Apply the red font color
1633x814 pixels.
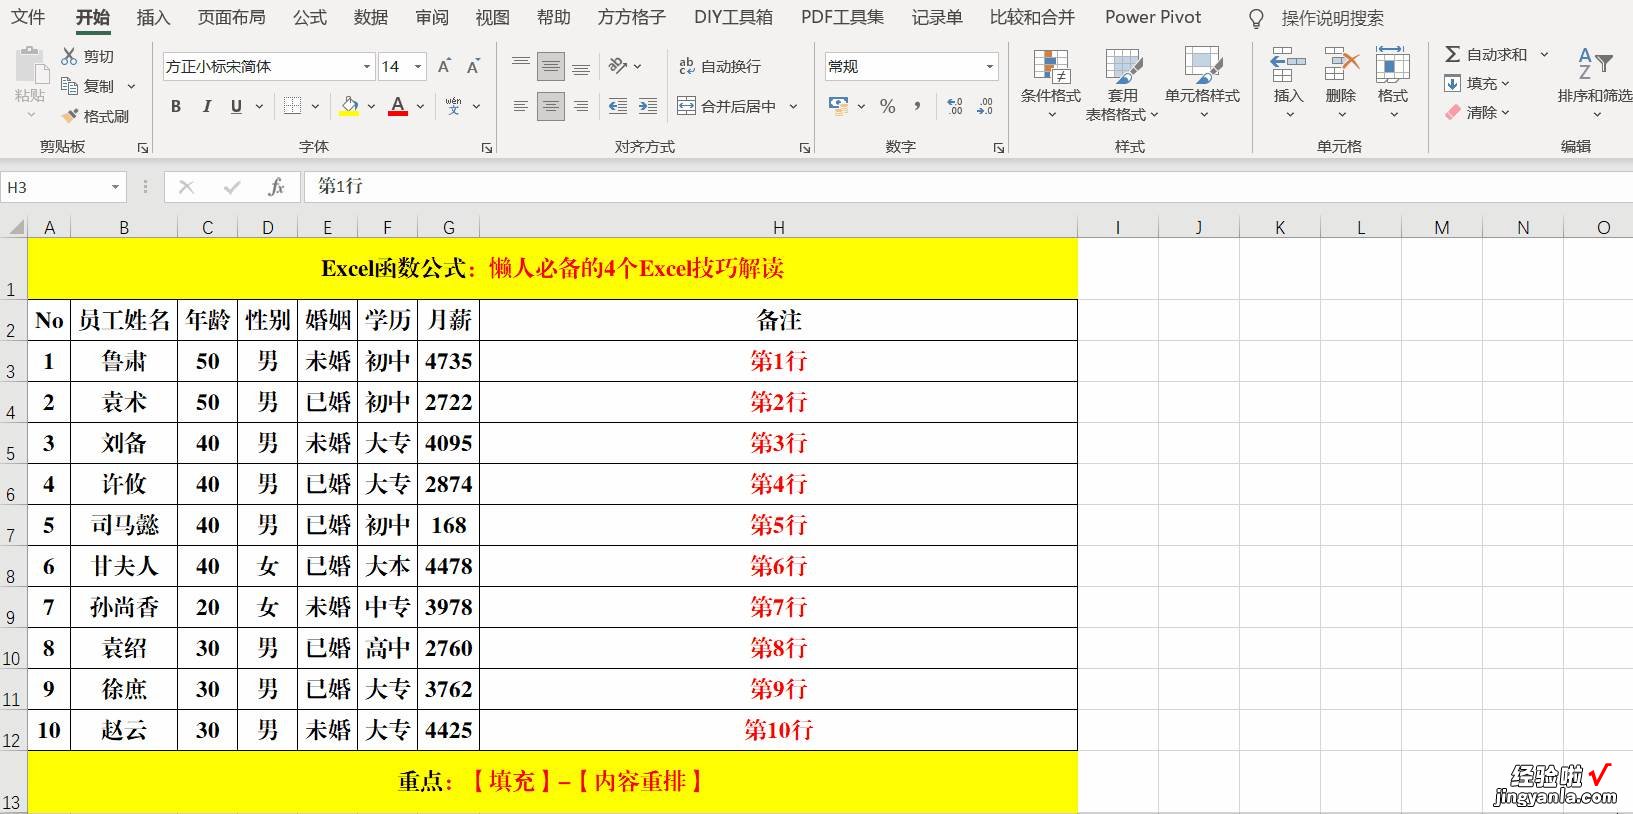pyautogui.click(x=398, y=106)
